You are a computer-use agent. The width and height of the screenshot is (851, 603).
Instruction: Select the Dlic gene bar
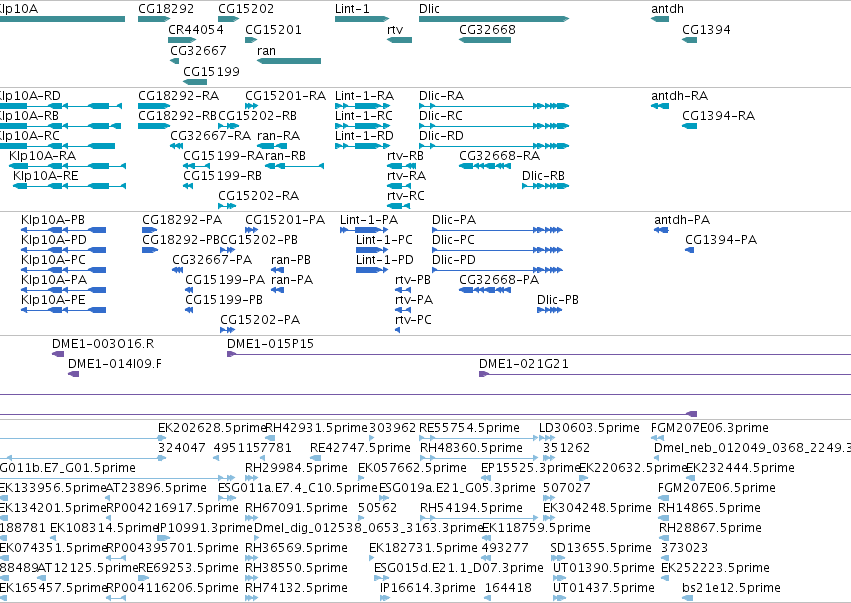494,19
